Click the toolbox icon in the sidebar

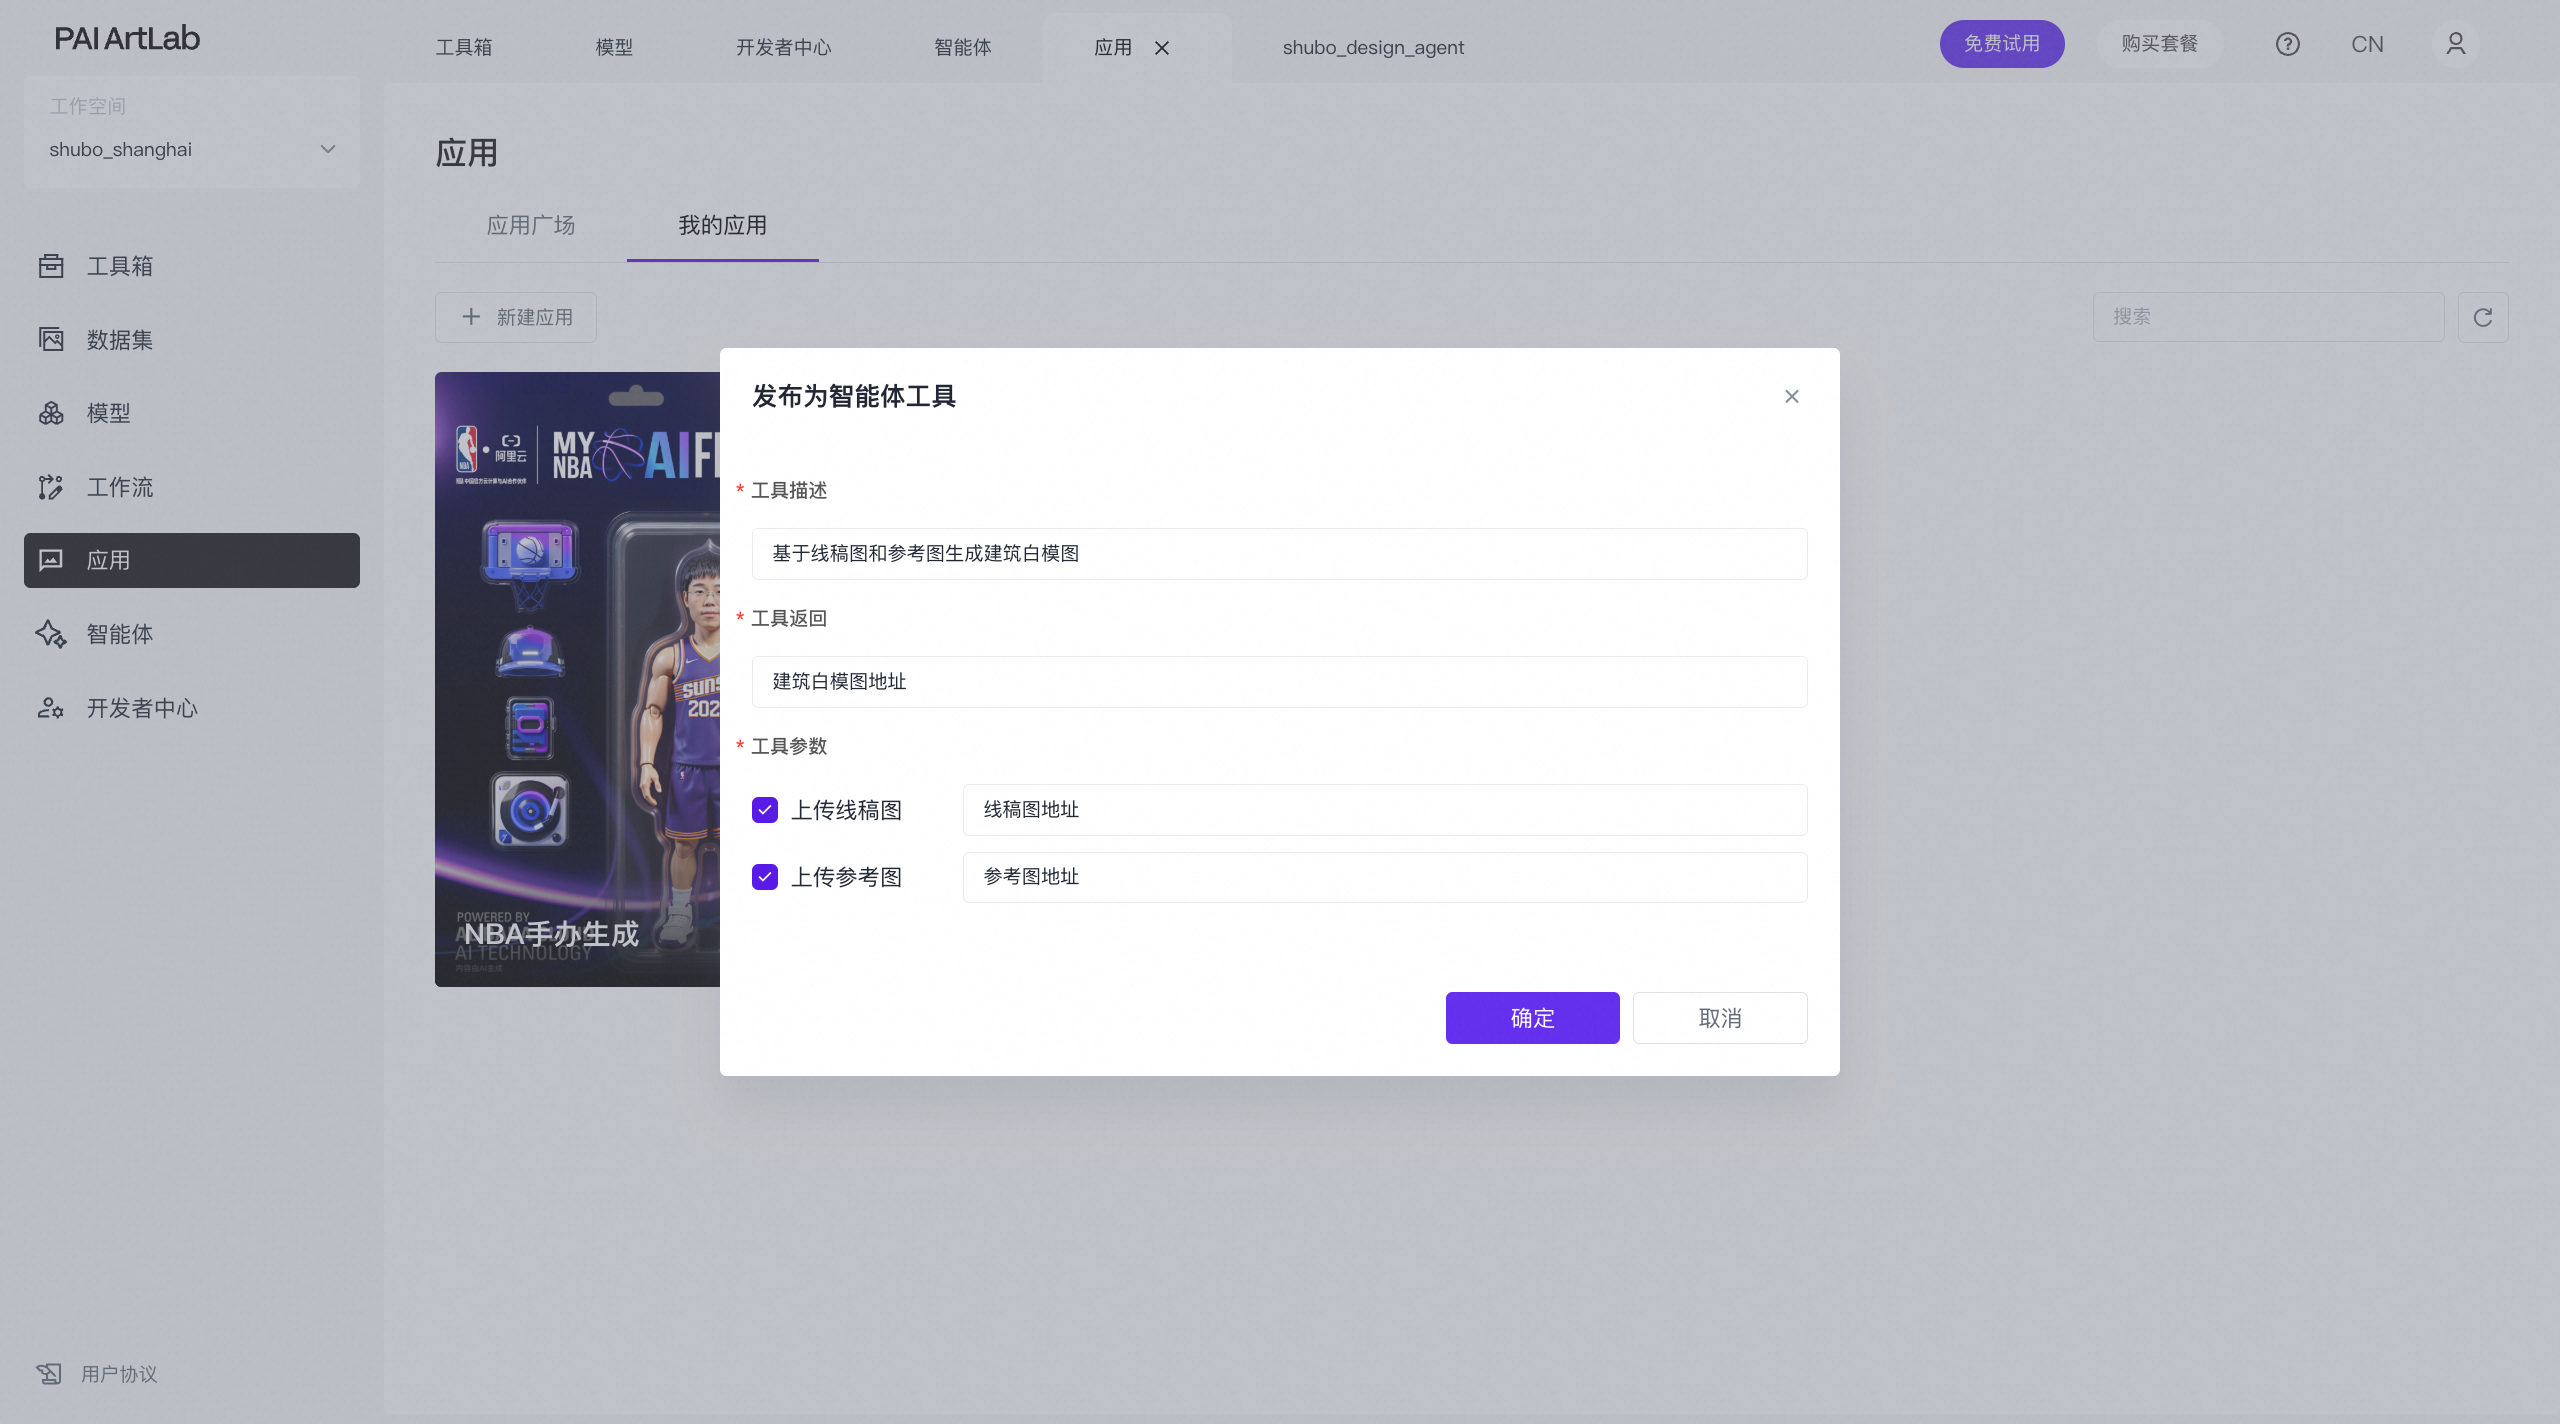click(51, 266)
